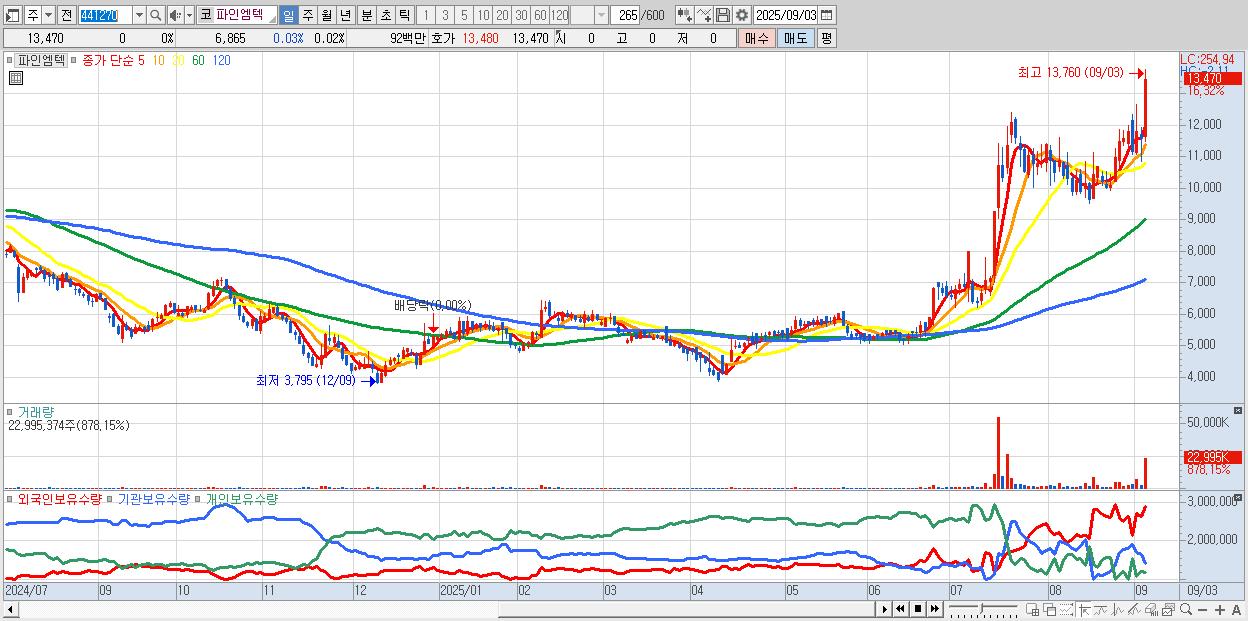
Task: Expand the stock code history dropdown
Action: pos(139,16)
